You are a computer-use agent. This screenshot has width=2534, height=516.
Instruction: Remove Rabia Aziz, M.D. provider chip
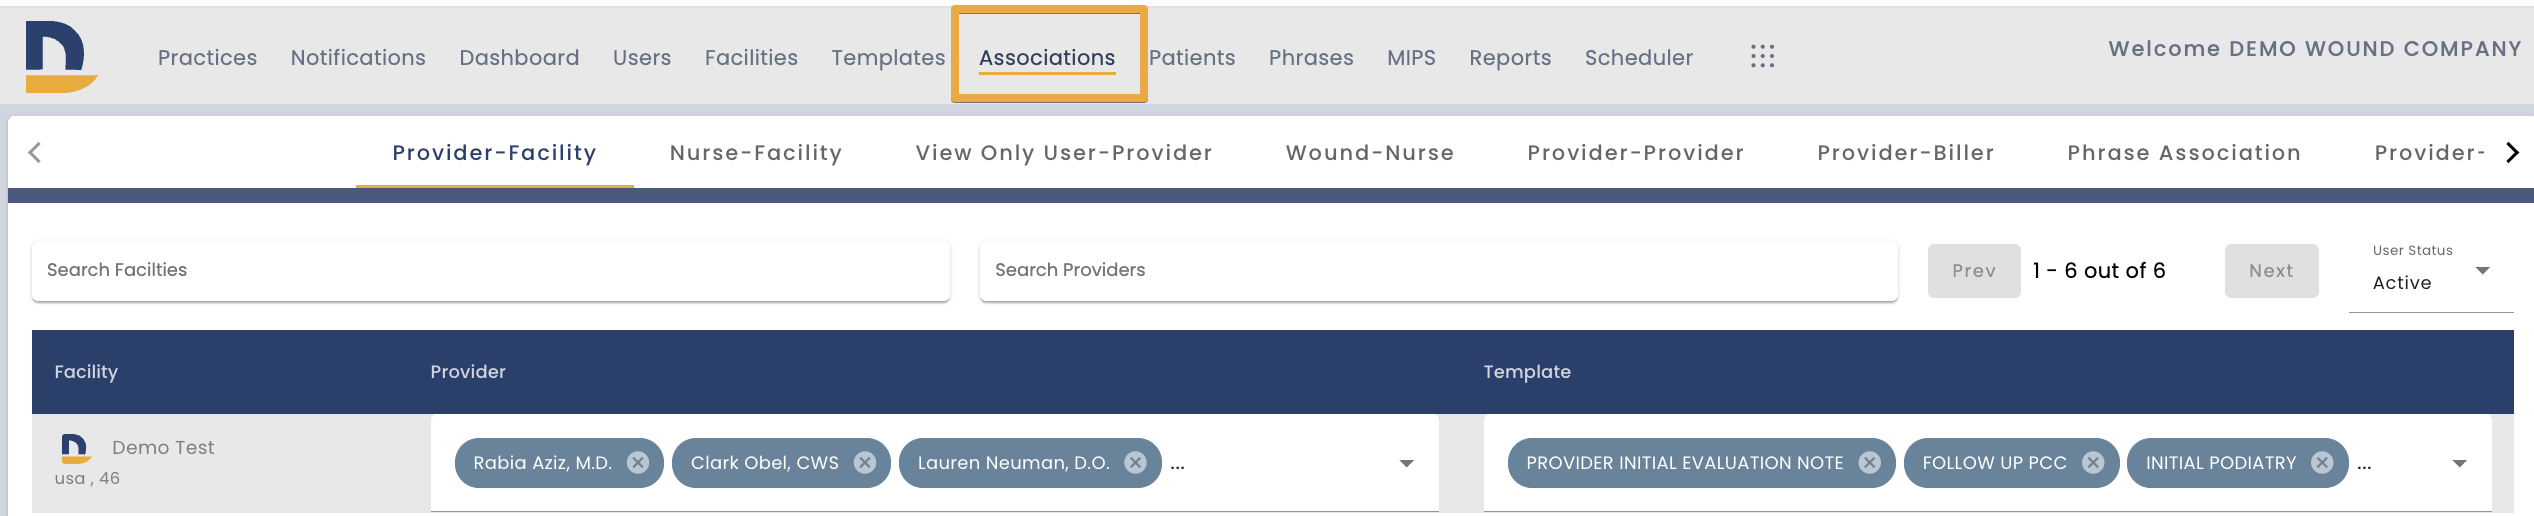[638, 463]
